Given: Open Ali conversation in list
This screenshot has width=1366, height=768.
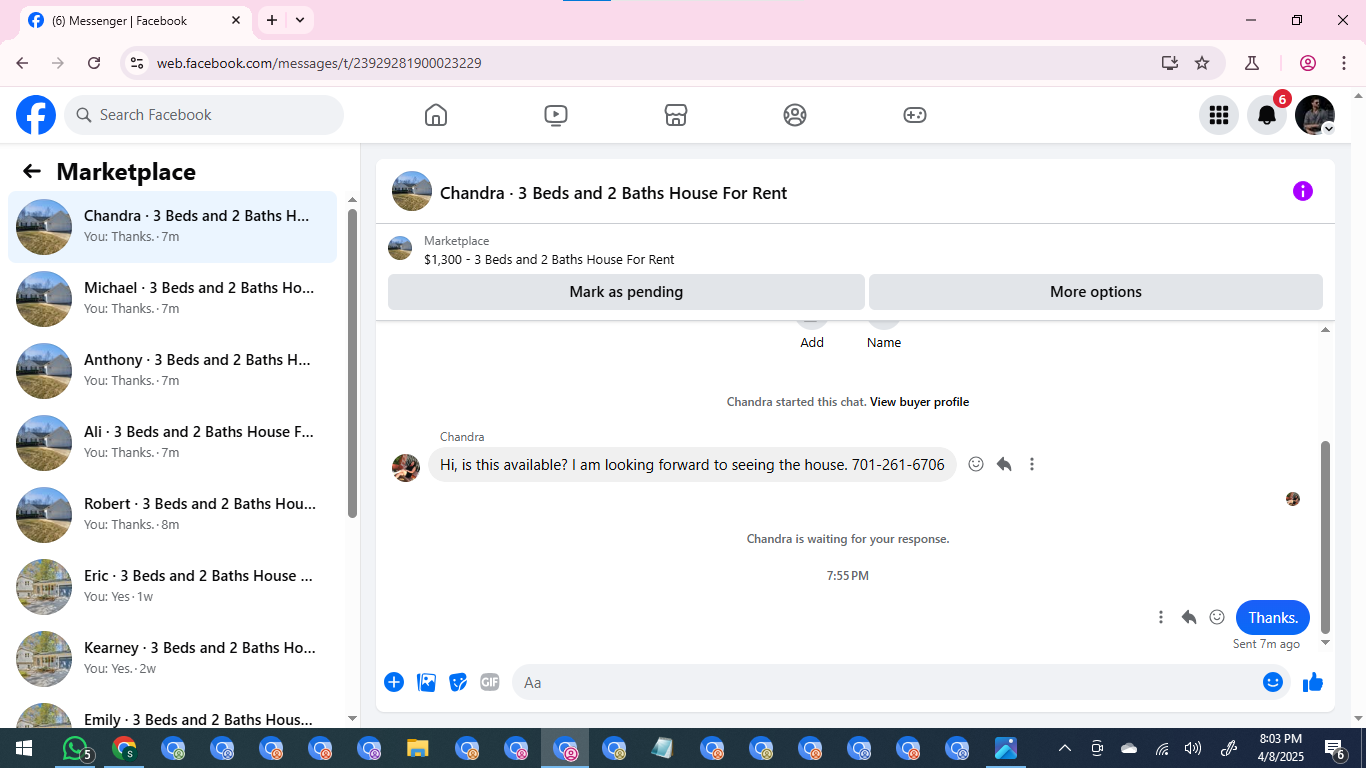Looking at the screenshot, I should click(x=173, y=443).
